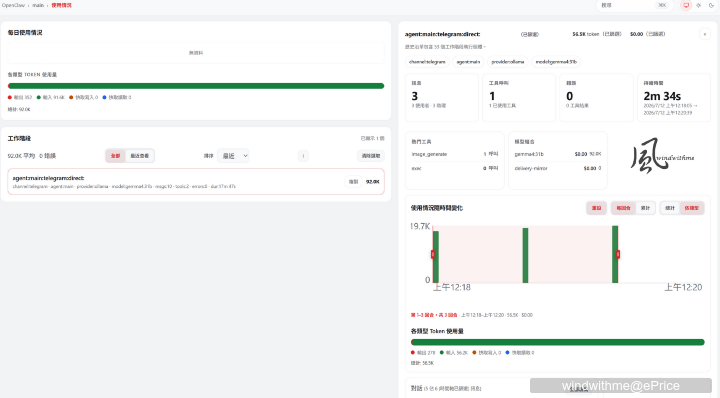Switch chart to 累計 cumulative mode

coord(645,208)
